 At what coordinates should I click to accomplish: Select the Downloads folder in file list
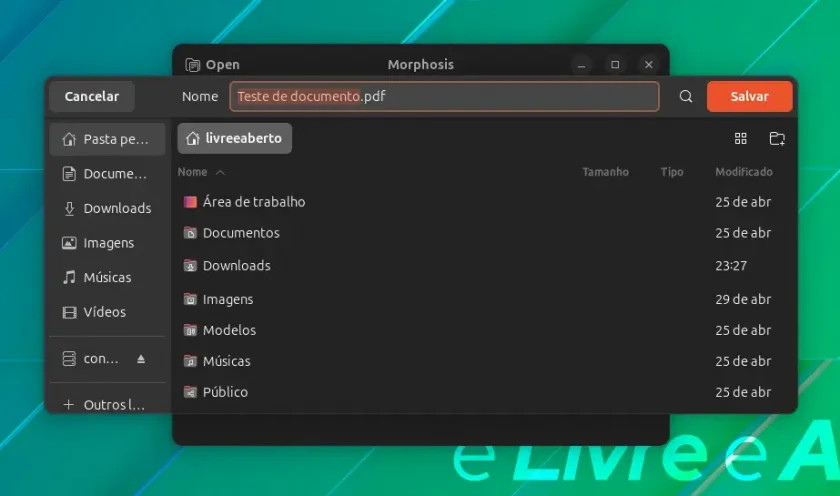(x=484, y=266)
